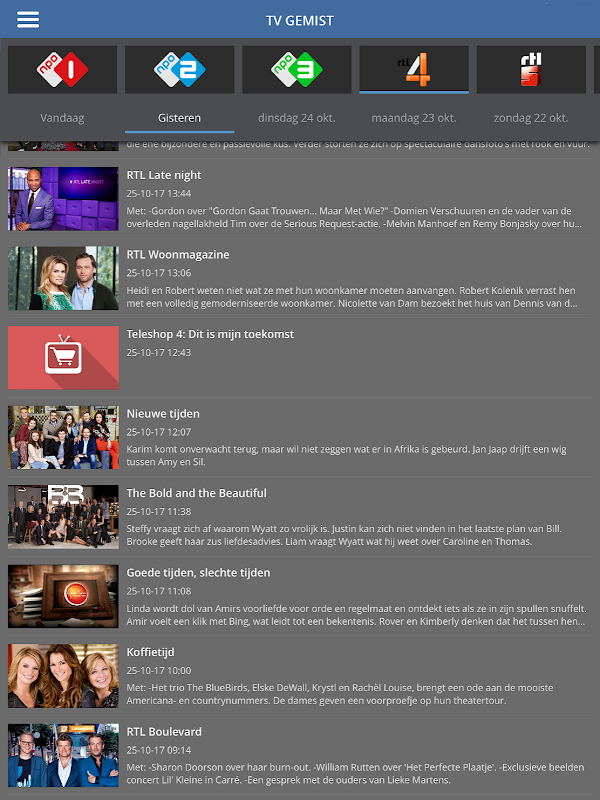Switch to the Vandaag tab
The image size is (600, 800).
62,118
